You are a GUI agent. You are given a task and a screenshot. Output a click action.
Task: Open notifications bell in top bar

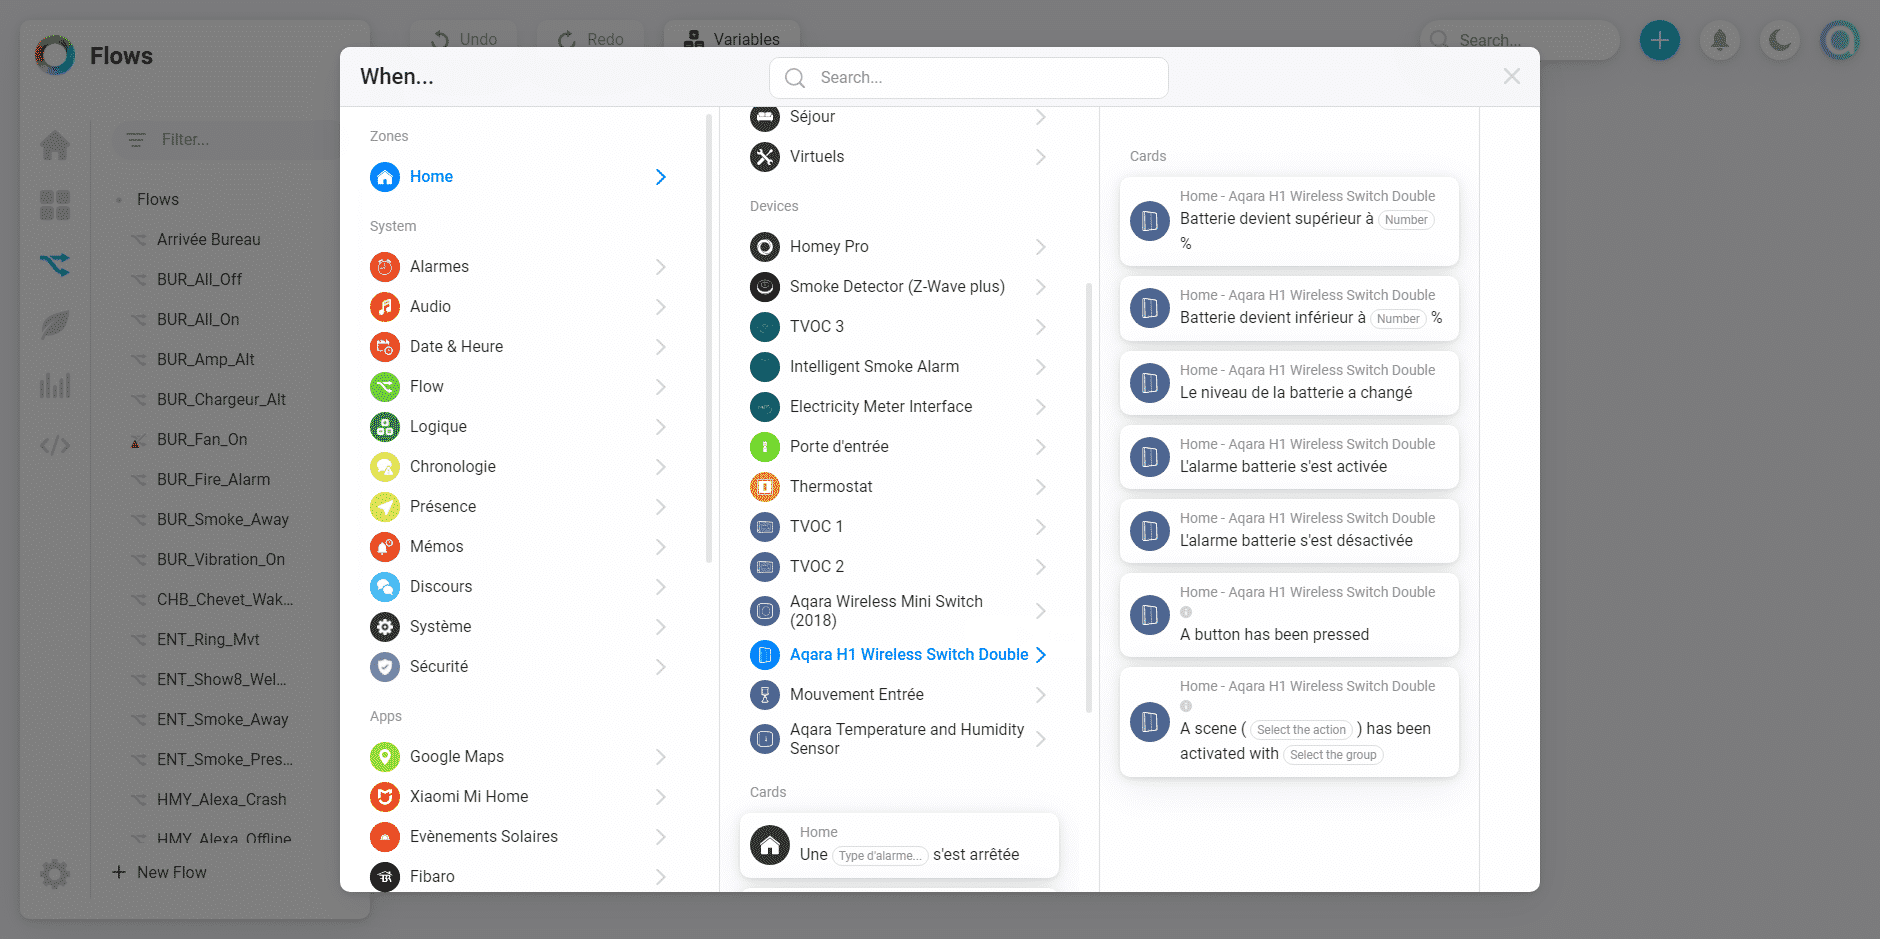[1720, 40]
